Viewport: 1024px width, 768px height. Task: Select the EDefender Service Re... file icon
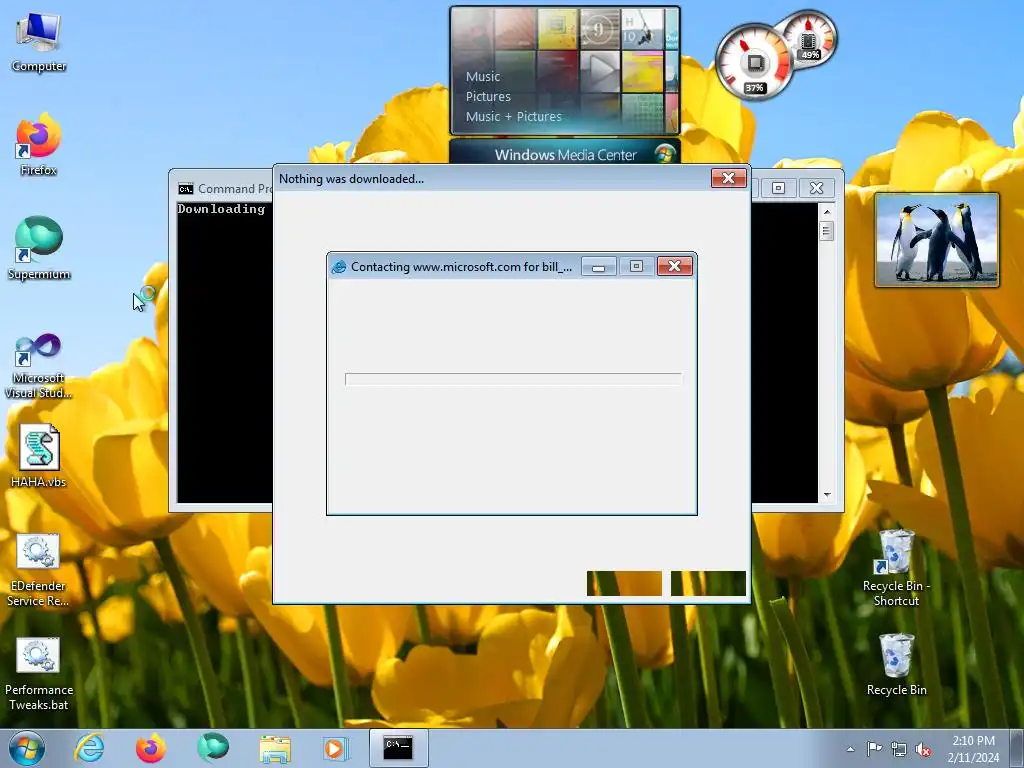(x=39, y=570)
